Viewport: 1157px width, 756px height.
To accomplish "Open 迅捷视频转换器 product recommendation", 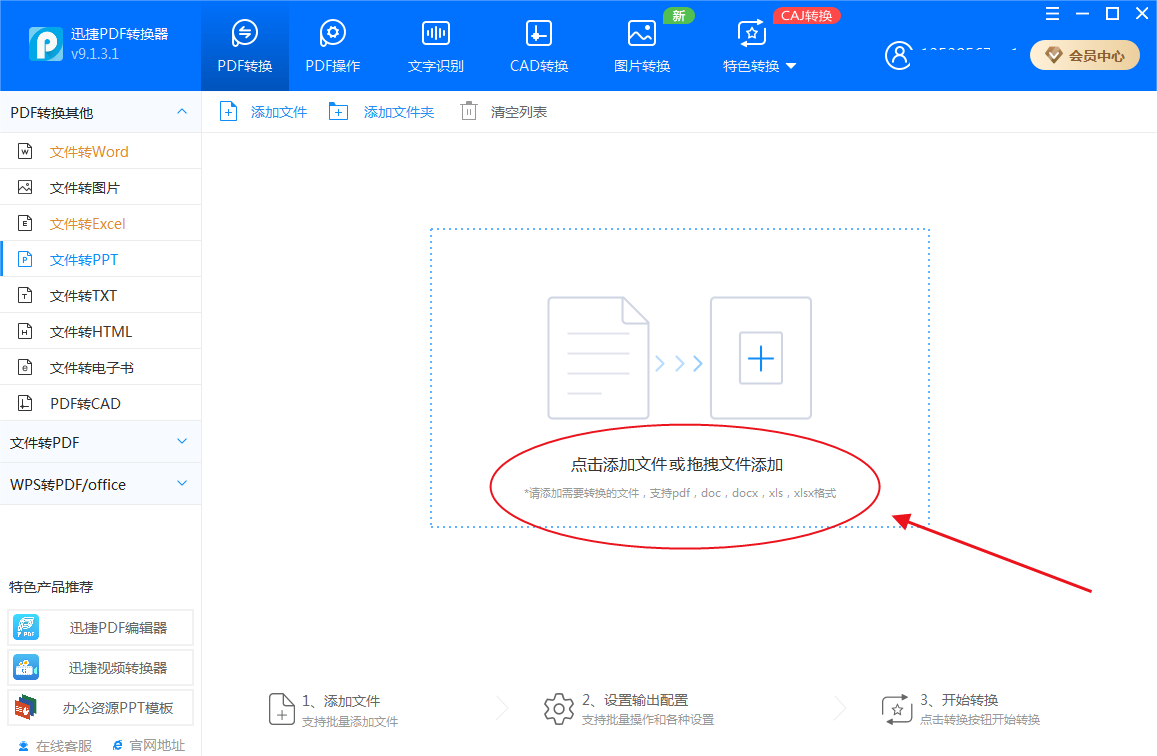I will pos(100,667).
